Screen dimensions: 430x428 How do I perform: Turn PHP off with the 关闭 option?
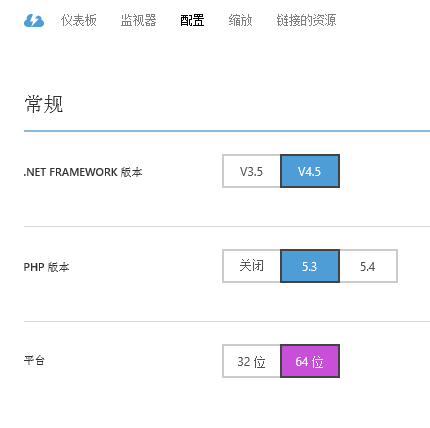coord(251,266)
